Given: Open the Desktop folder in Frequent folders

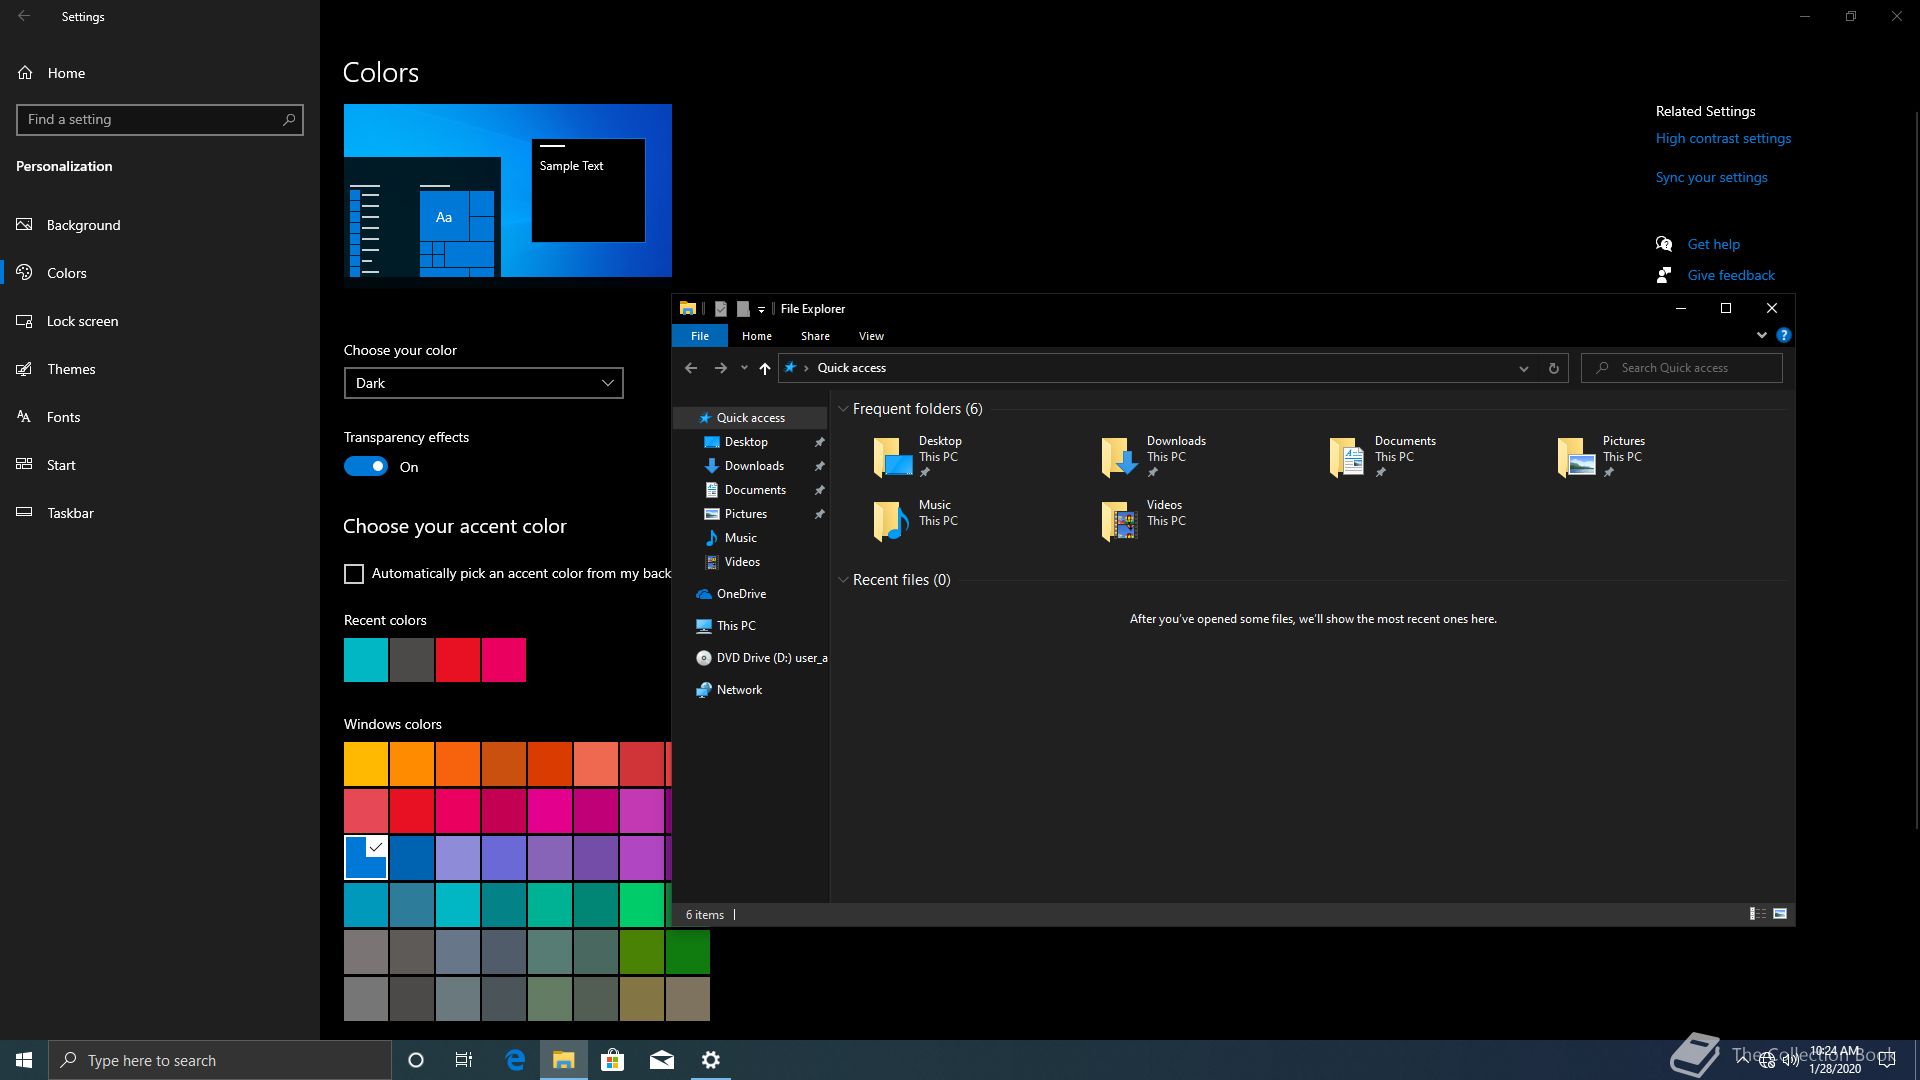Looking at the screenshot, I should [x=918, y=457].
